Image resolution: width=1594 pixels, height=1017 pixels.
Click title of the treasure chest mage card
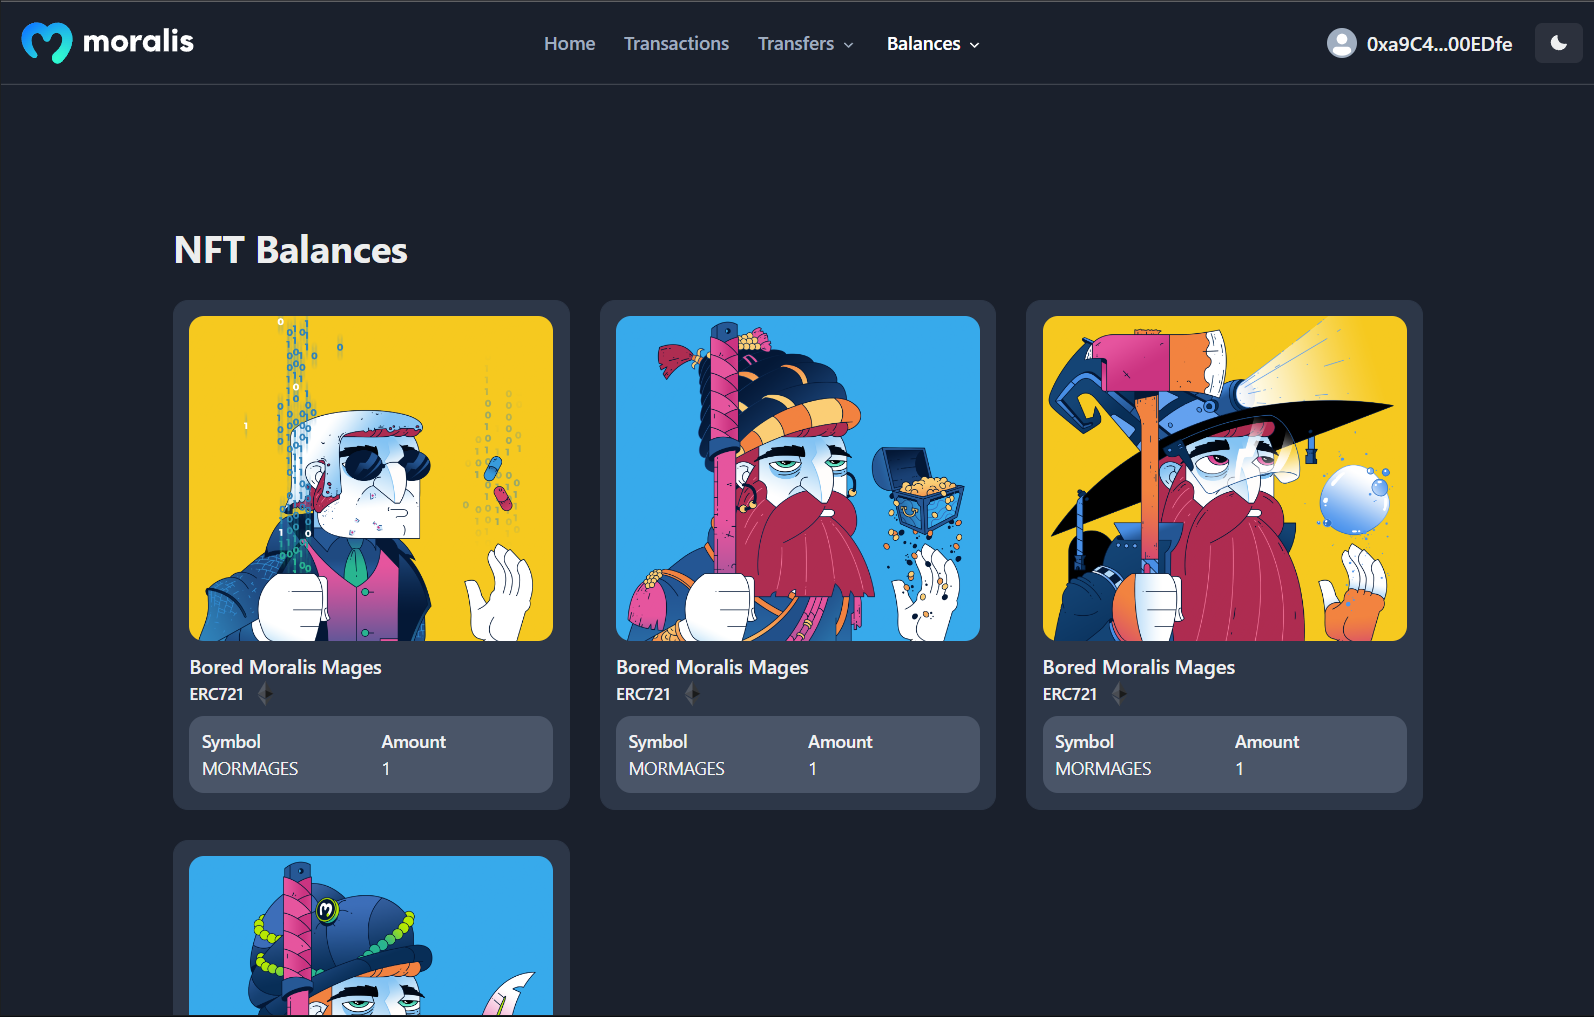coord(712,667)
